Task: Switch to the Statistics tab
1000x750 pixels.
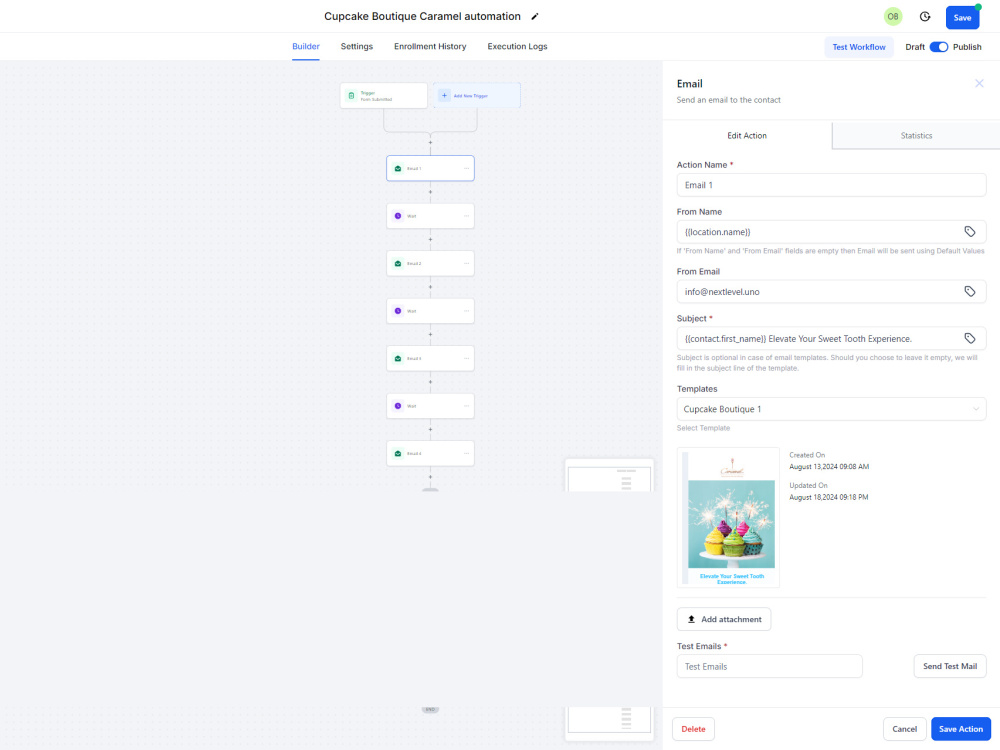Action: point(916,135)
